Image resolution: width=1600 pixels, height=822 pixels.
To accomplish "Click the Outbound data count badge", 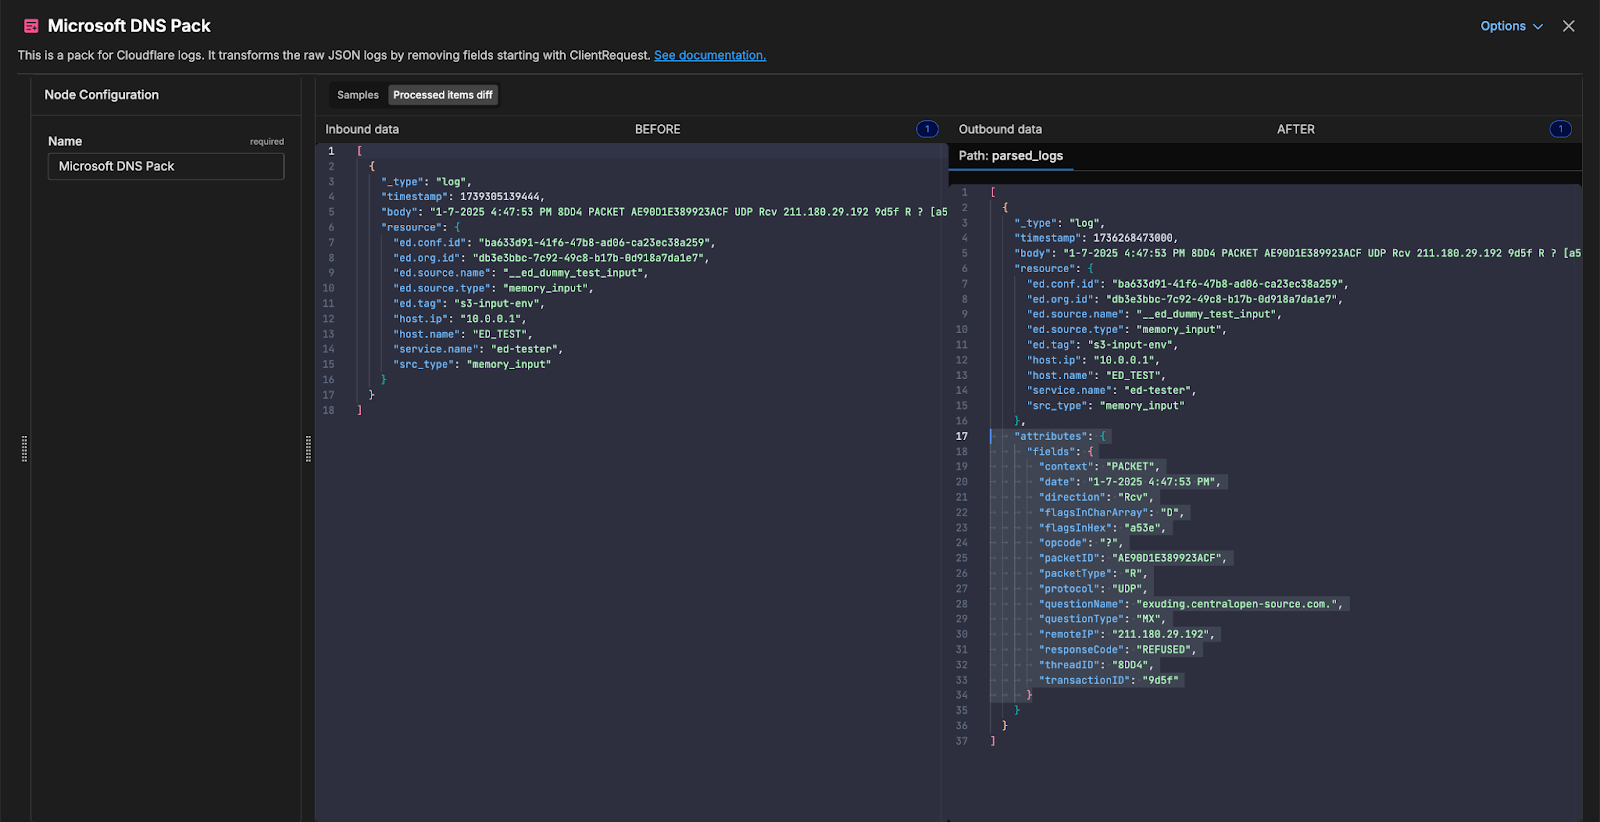I will click(x=1560, y=129).
